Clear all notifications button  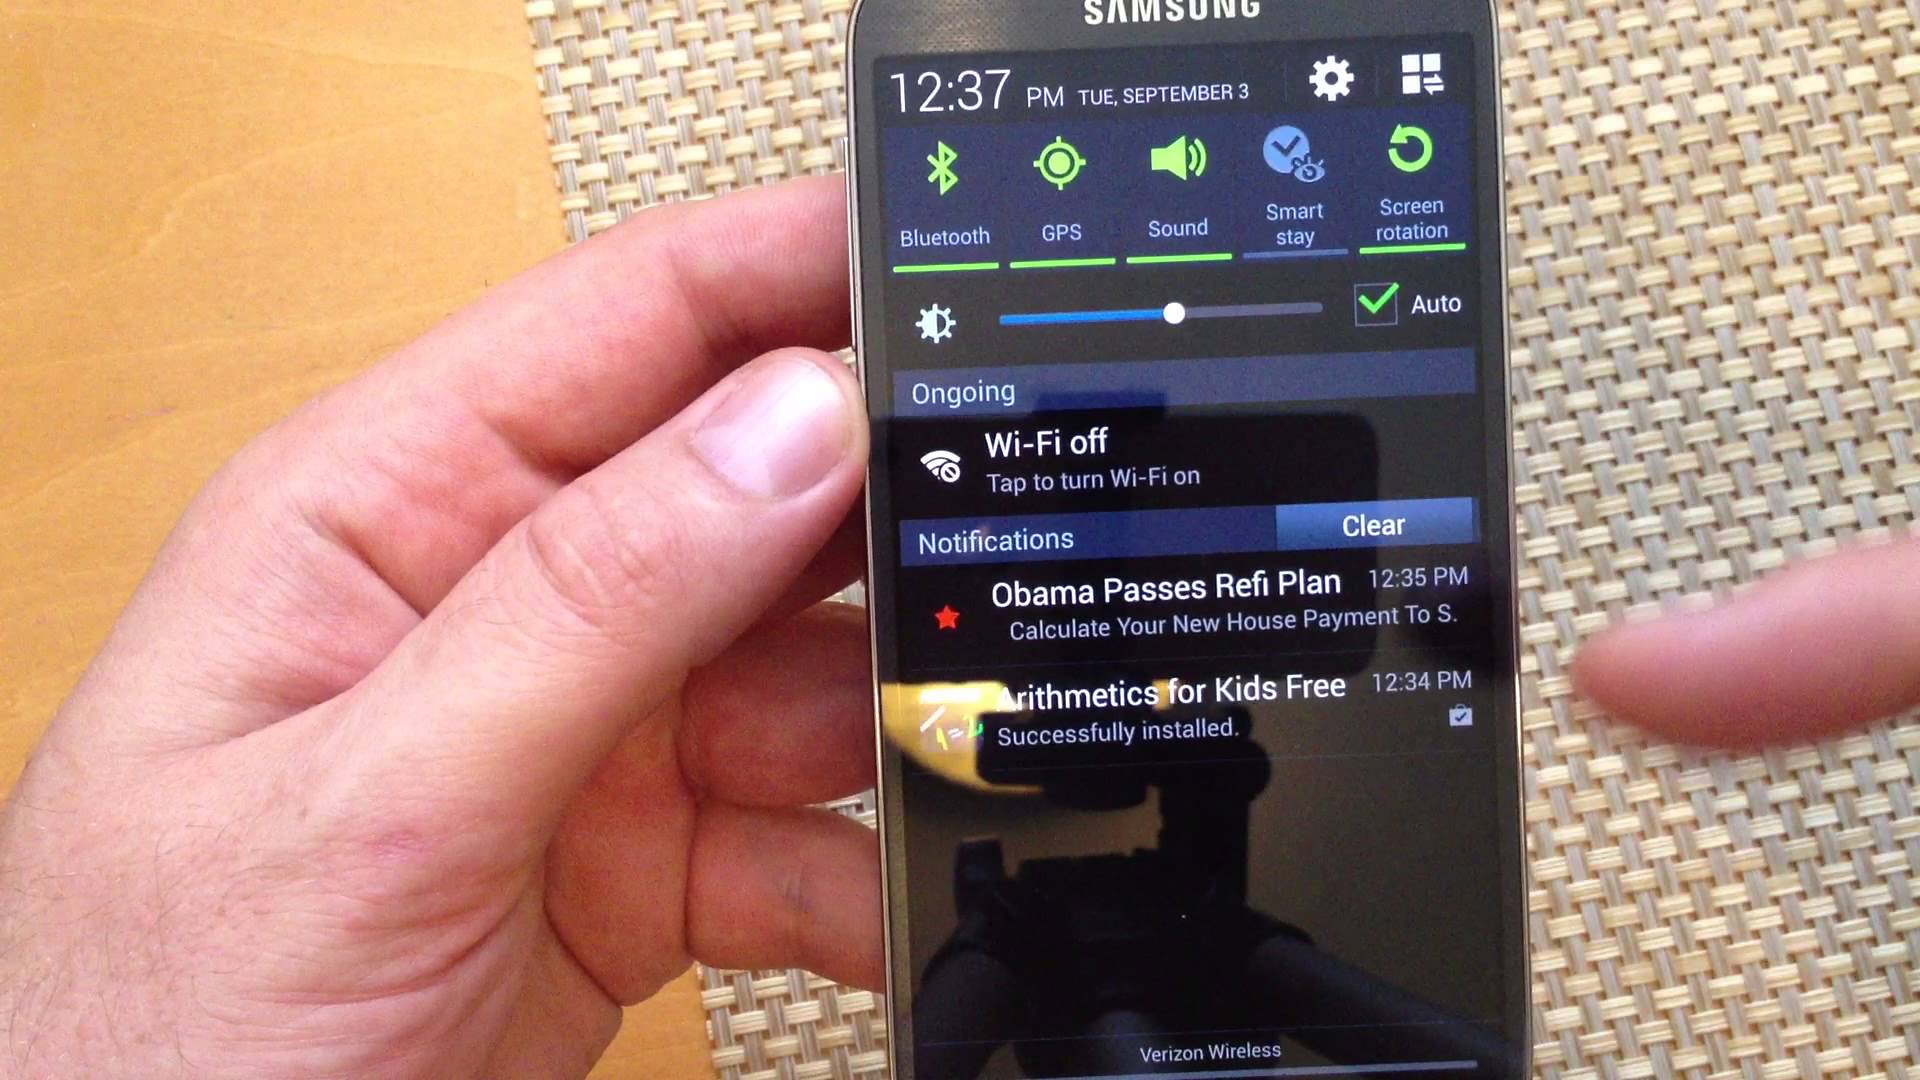(1373, 525)
